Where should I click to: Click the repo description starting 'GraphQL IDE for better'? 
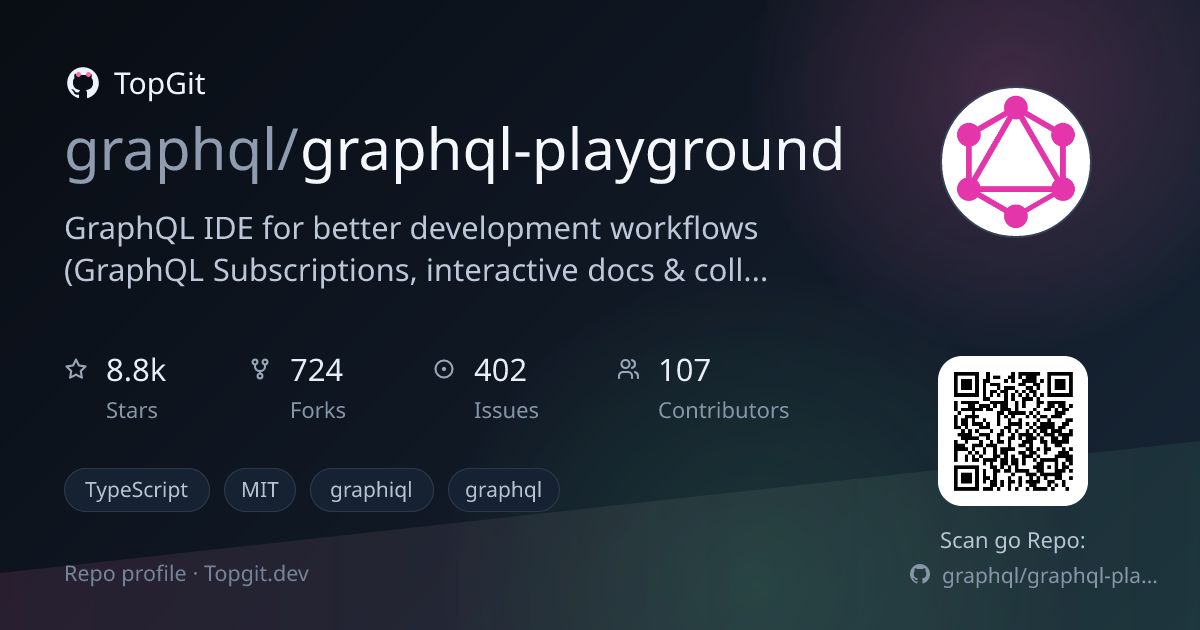[416, 249]
